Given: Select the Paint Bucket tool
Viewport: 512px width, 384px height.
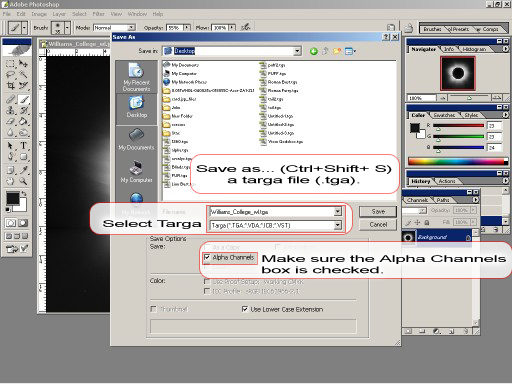Looking at the screenshot, I should pos(23,121).
